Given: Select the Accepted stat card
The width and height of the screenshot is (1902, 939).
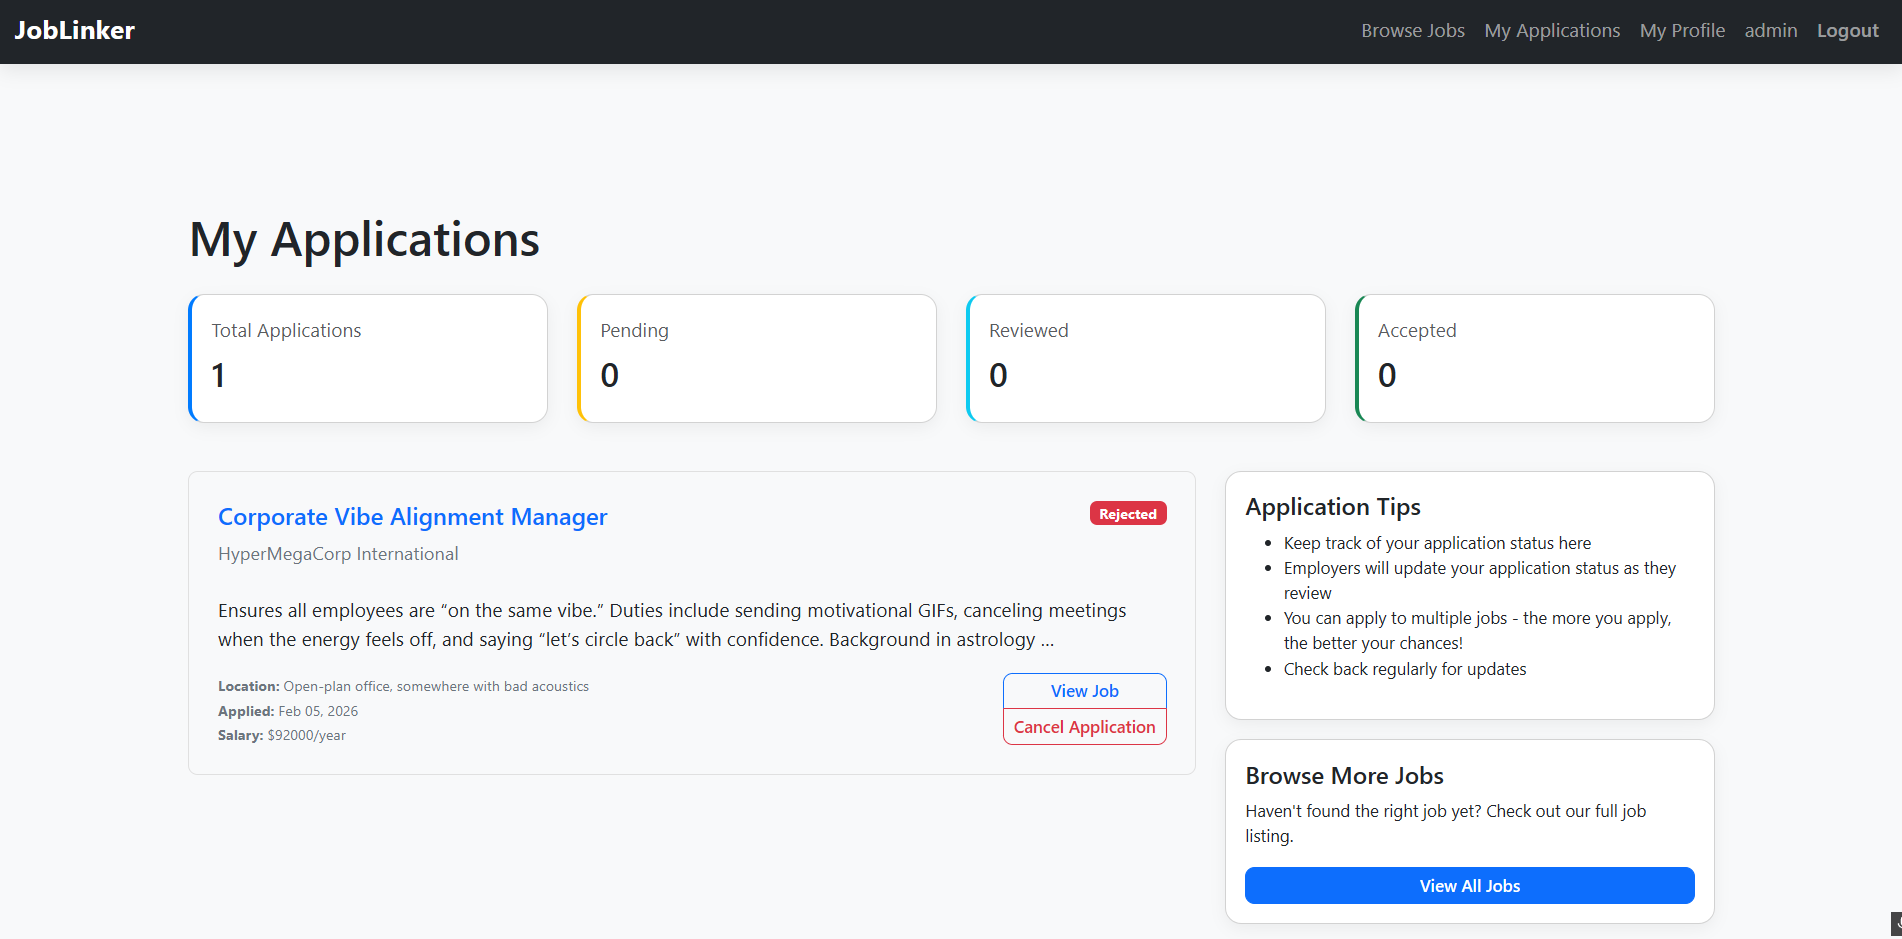Looking at the screenshot, I should (1535, 358).
